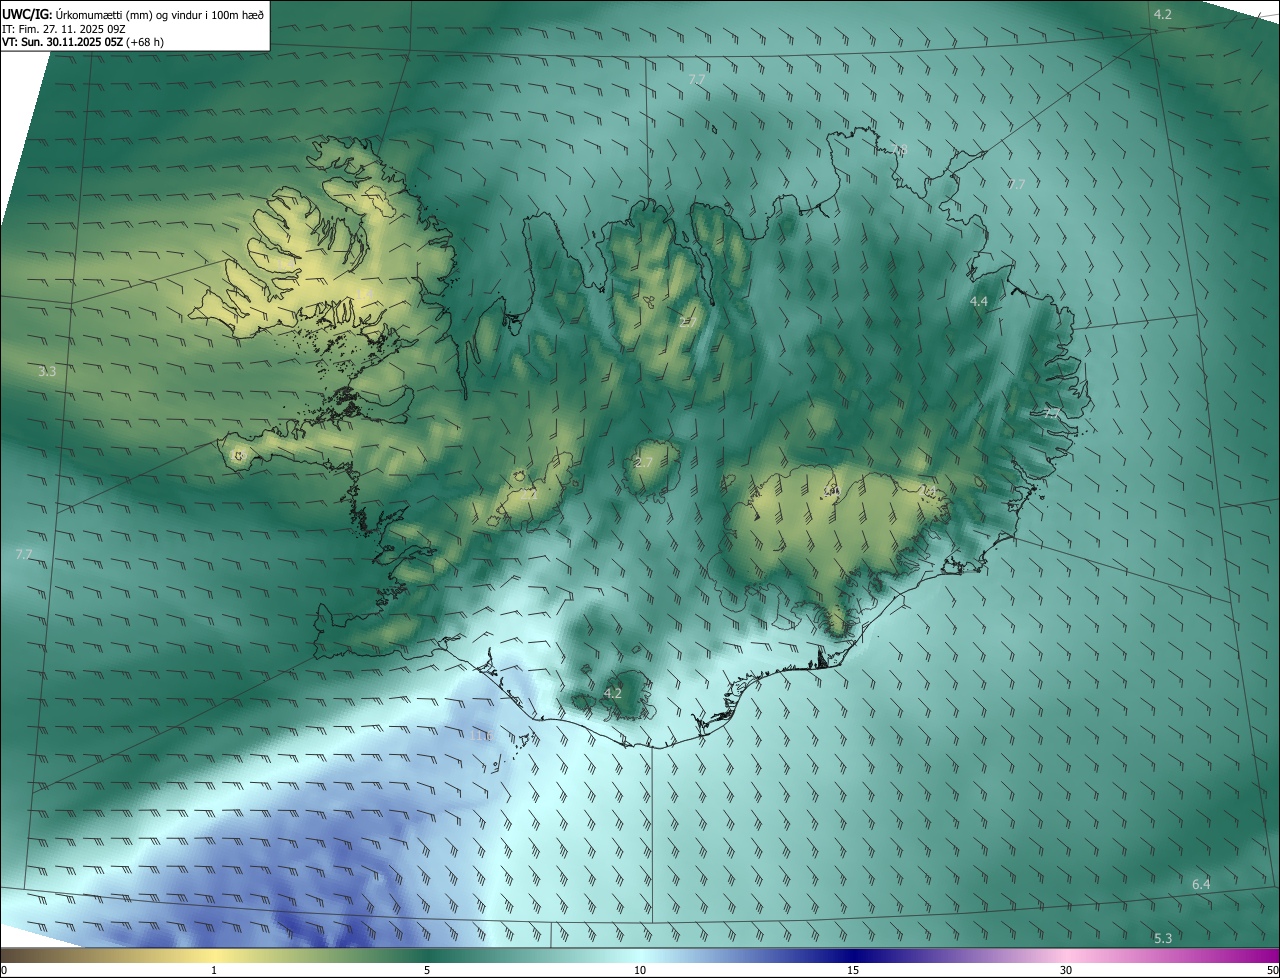
Task: Click the 4.4 value label on the map
Action: pyautogui.click(x=979, y=301)
